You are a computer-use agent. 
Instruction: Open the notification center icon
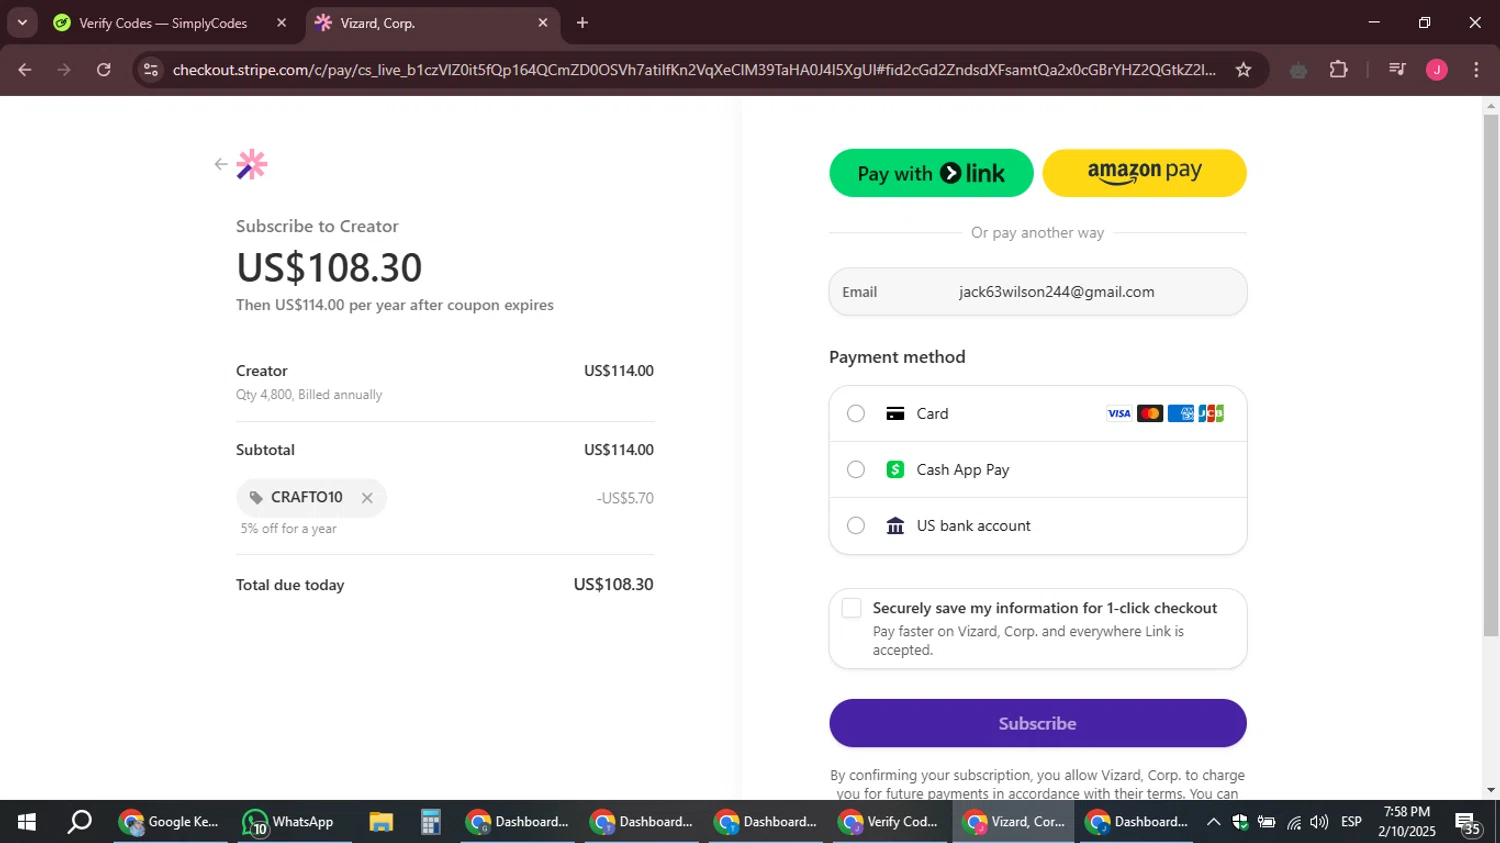coord(1468,823)
